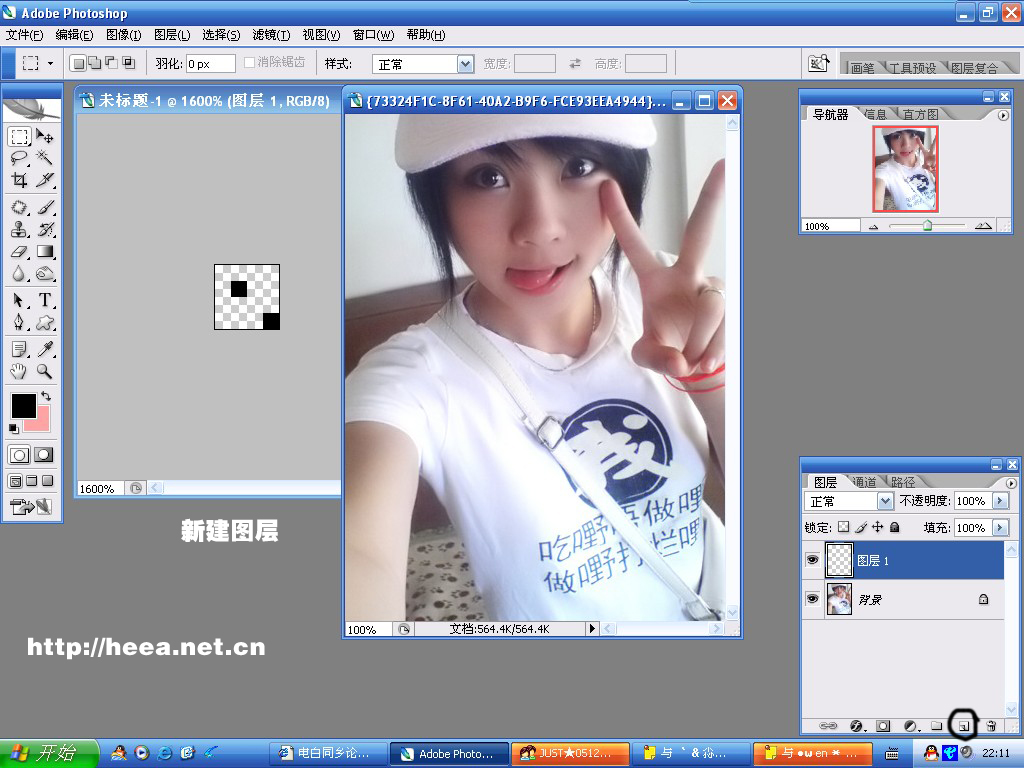This screenshot has width=1024, height=768.
Task: Toggle visibility of the 背景 layer
Action: point(812,599)
